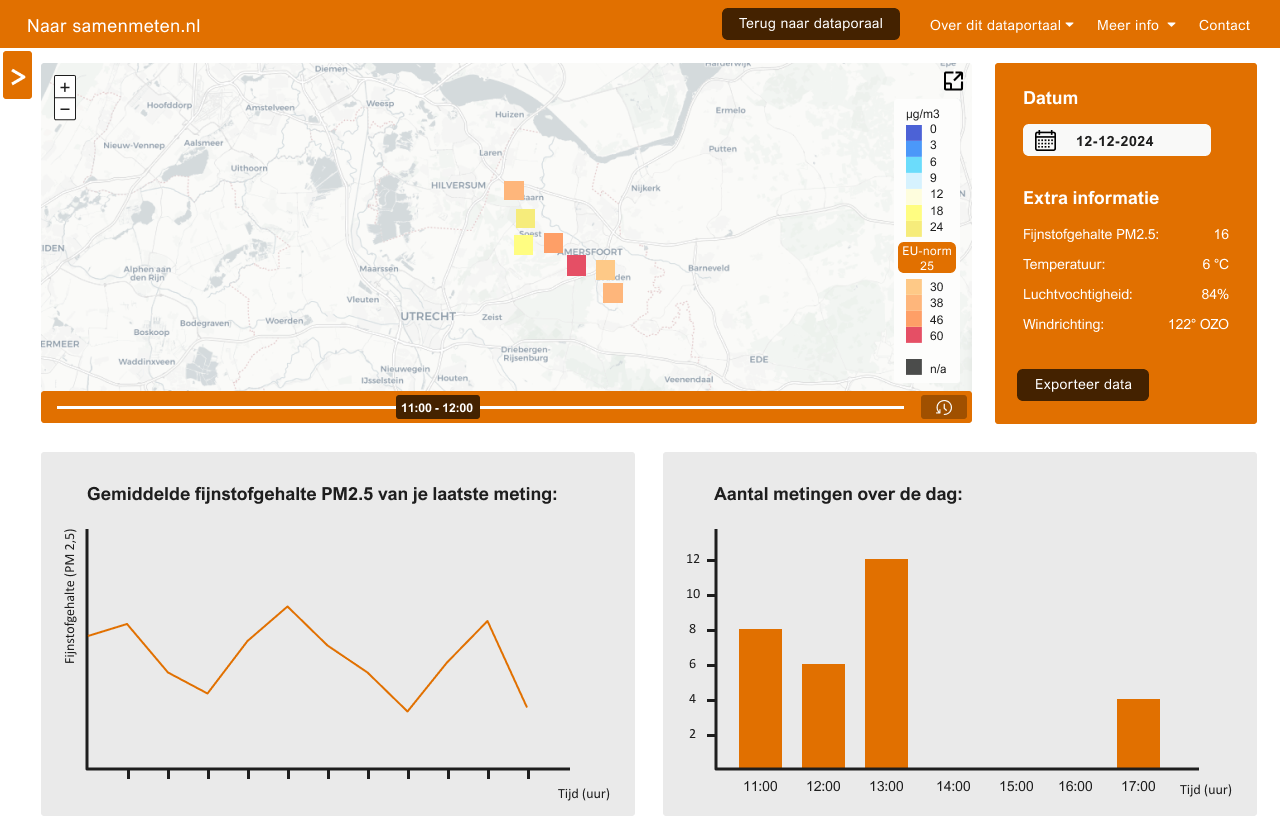Click the time history clock icon

tap(944, 407)
